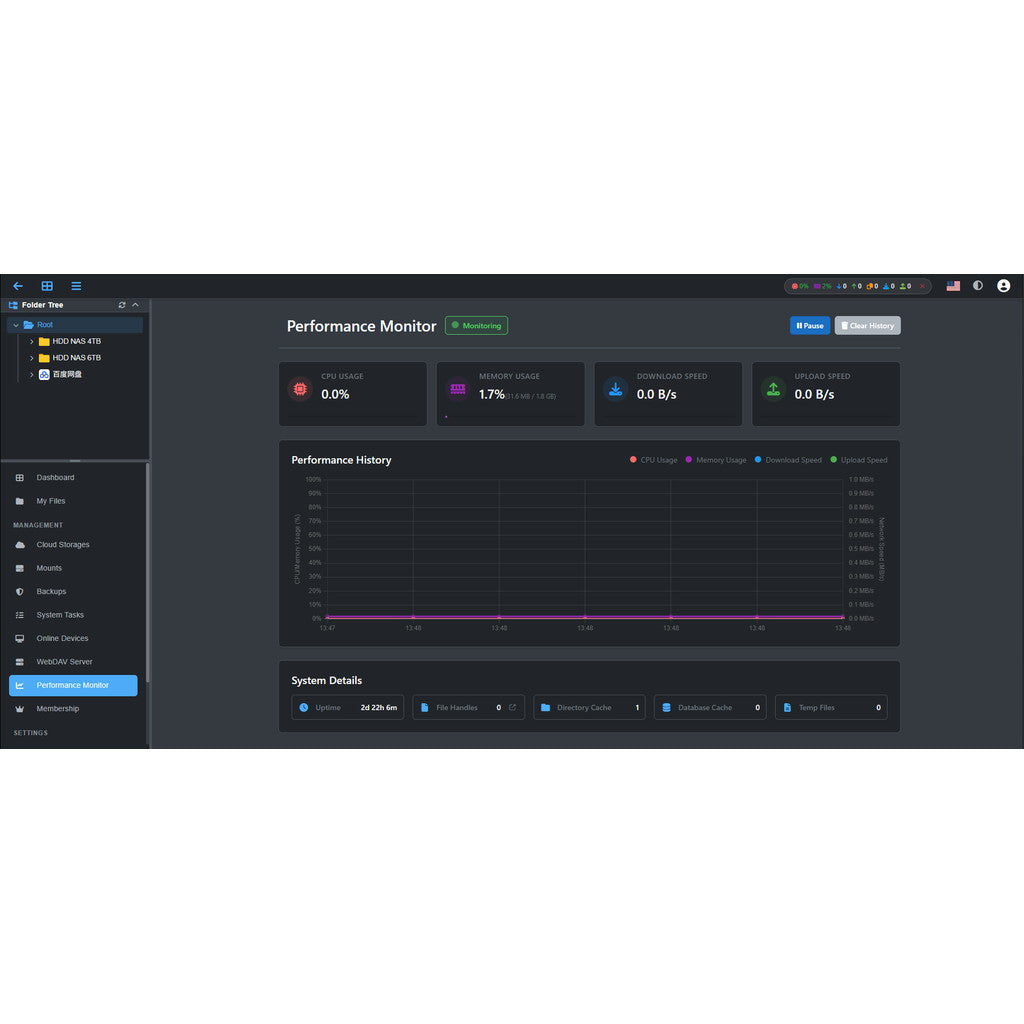1024x1024 pixels.
Task: Open the user account menu
Action: [x=1004, y=285]
